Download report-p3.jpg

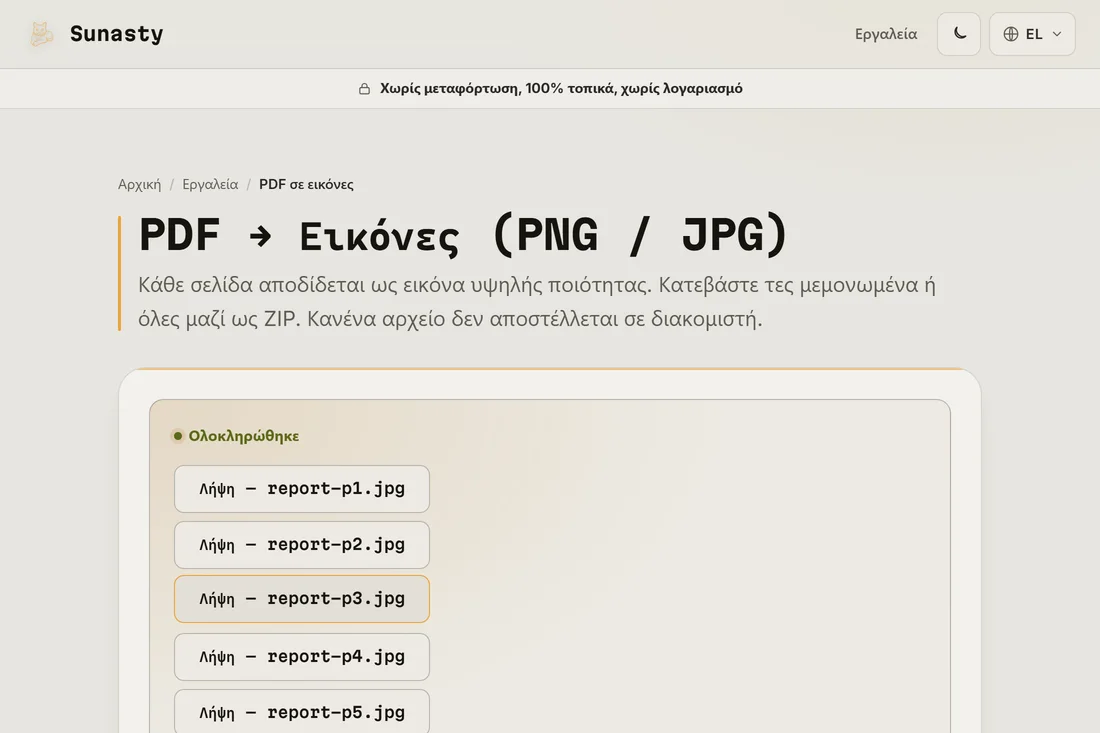tap(302, 599)
